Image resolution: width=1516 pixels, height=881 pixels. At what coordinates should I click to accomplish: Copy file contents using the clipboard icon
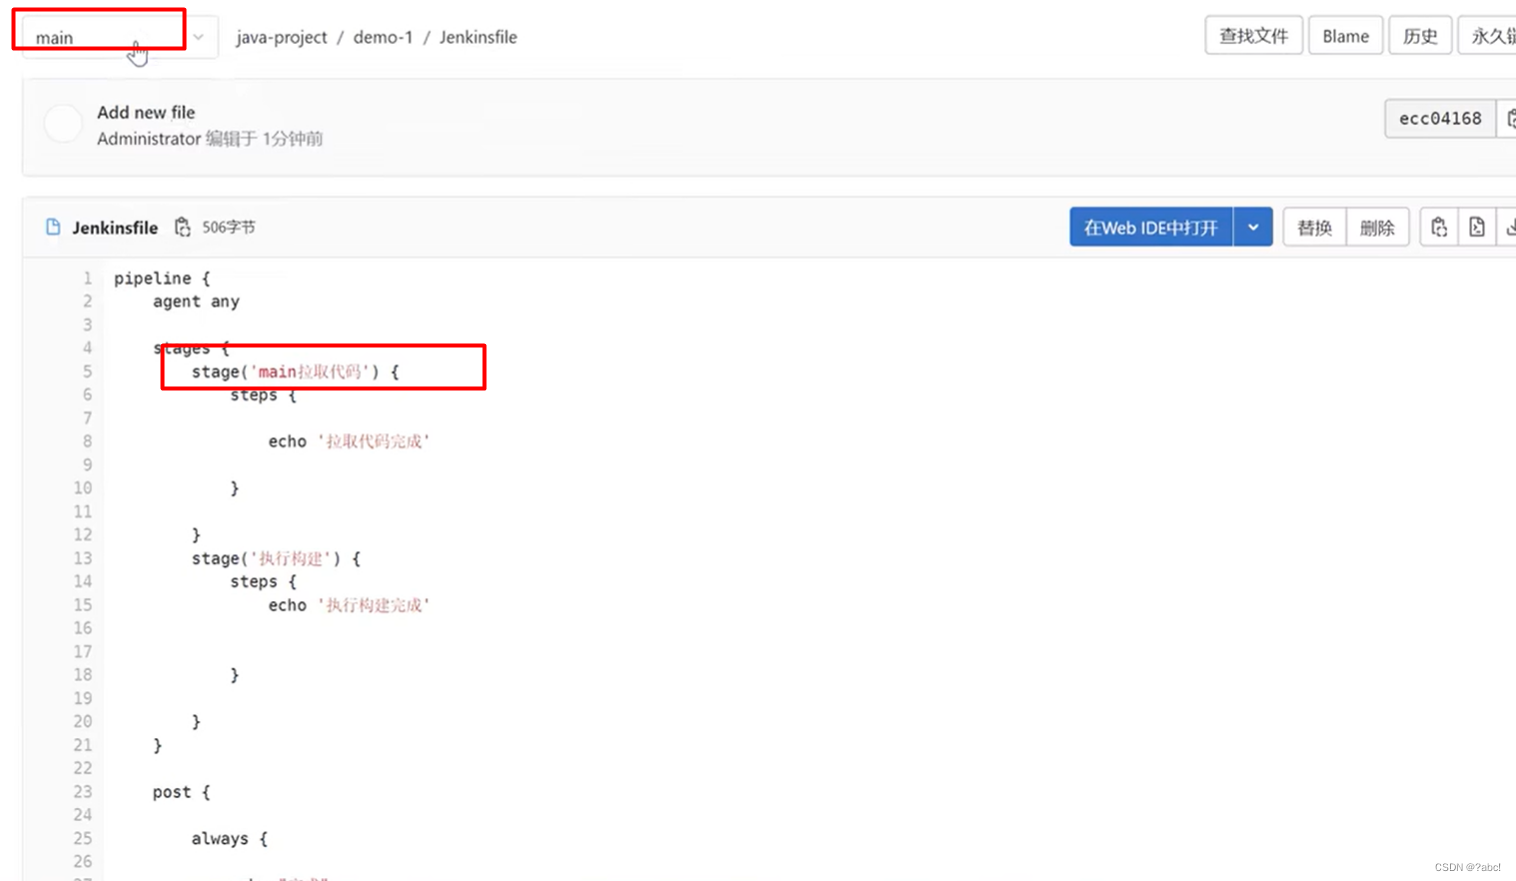click(x=1438, y=227)
